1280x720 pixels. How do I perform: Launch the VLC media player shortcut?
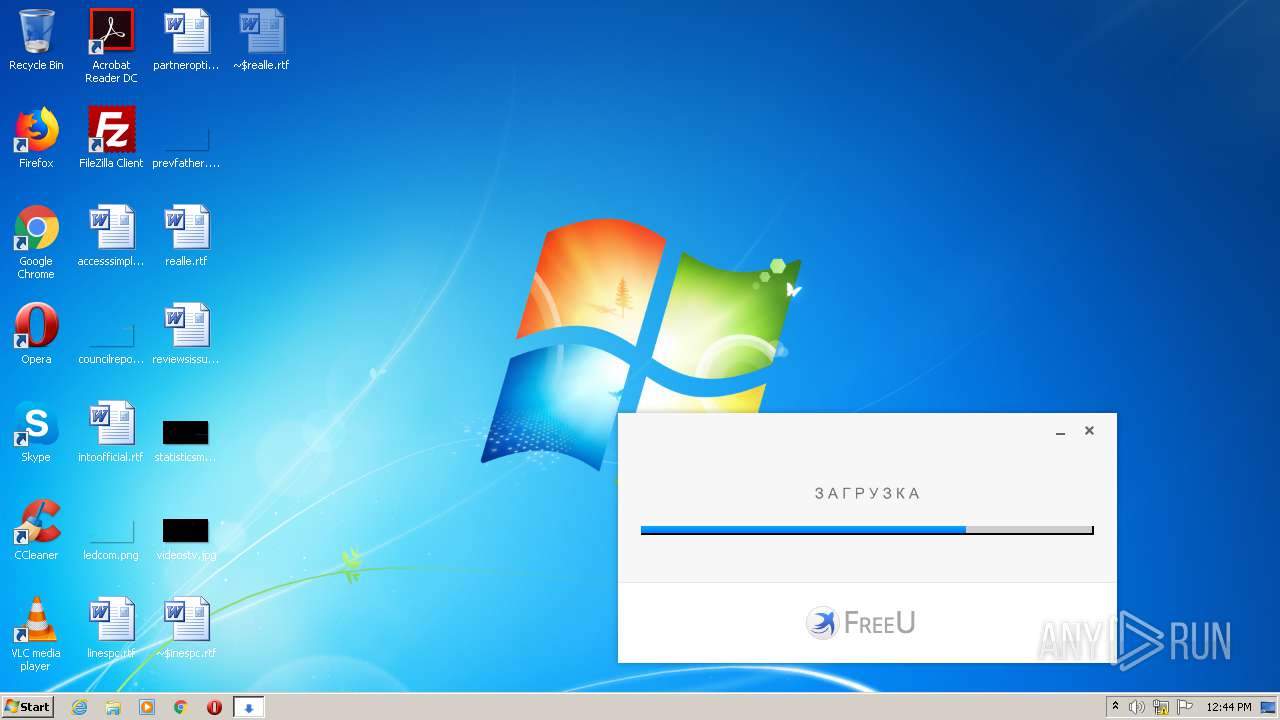[36, 634]
